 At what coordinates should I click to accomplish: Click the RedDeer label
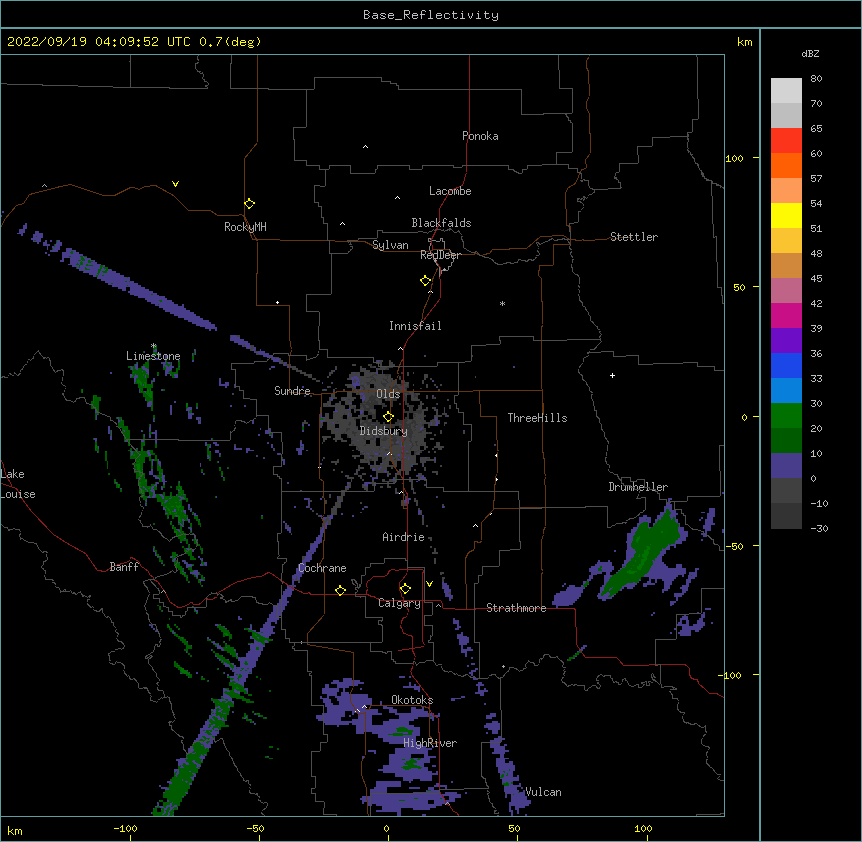440,255
